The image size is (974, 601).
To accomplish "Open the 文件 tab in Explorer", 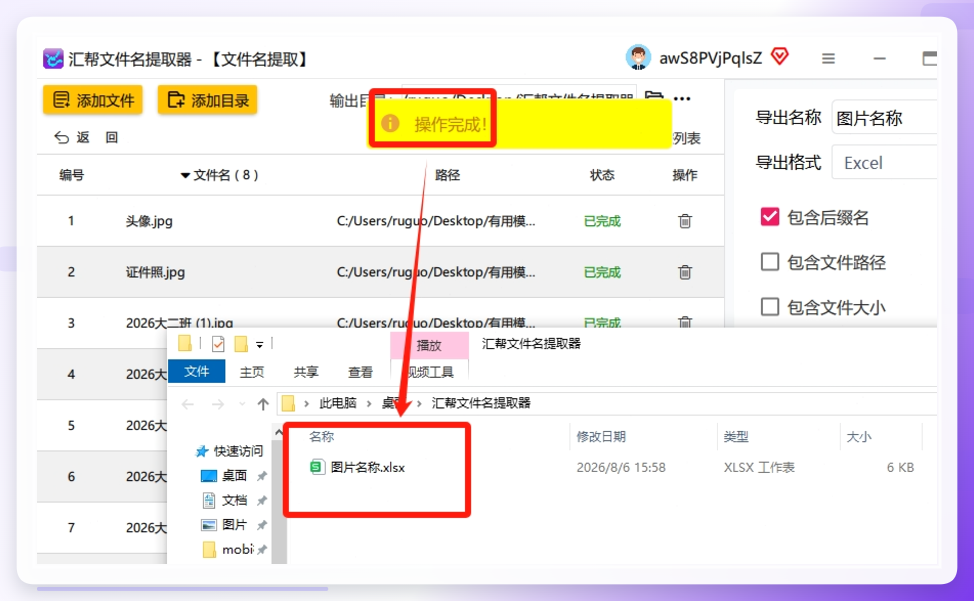I will [196, 371].
